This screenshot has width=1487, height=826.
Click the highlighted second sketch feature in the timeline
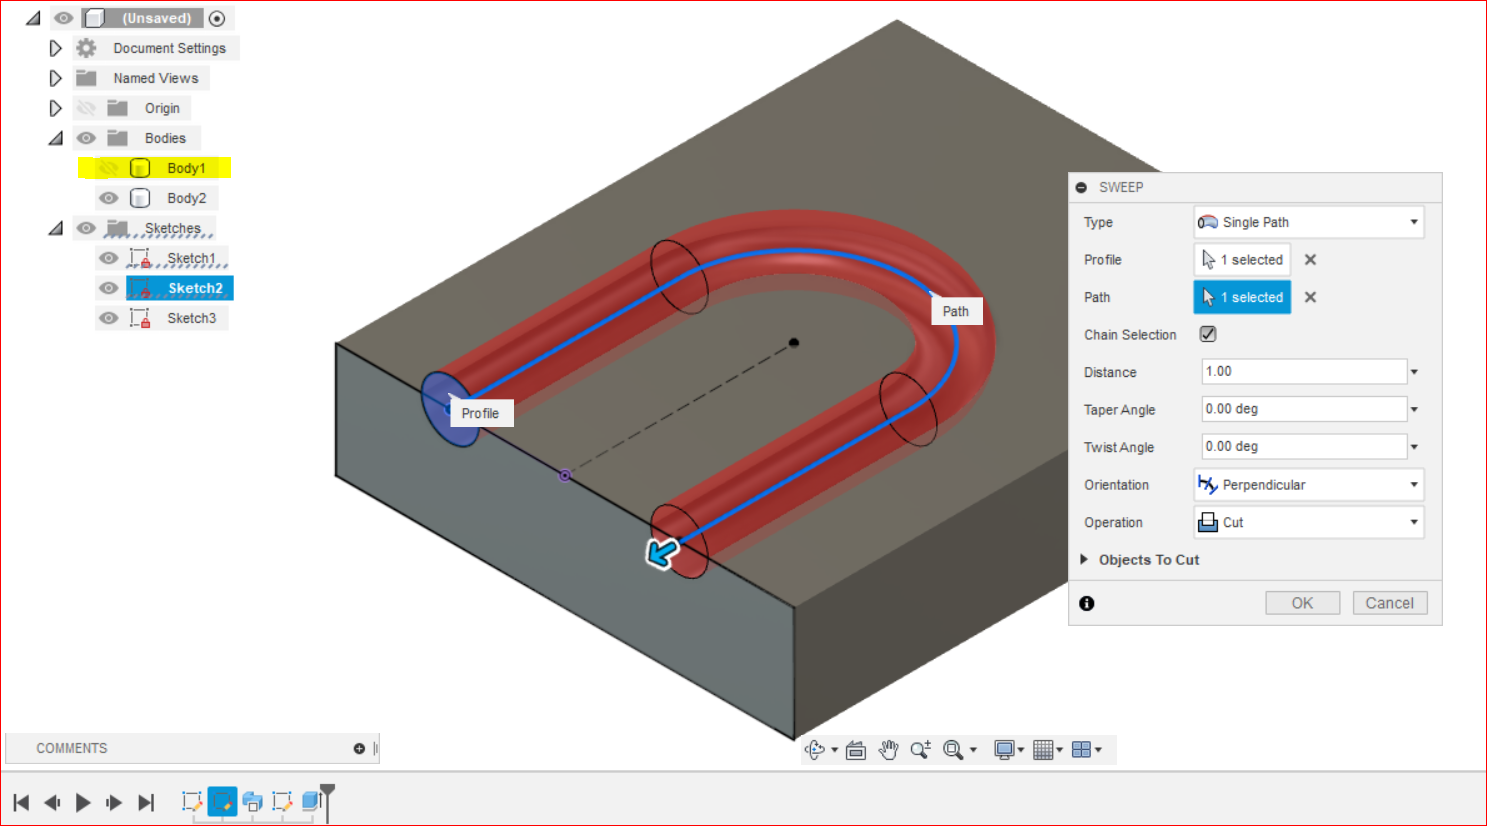click(222, 801)
